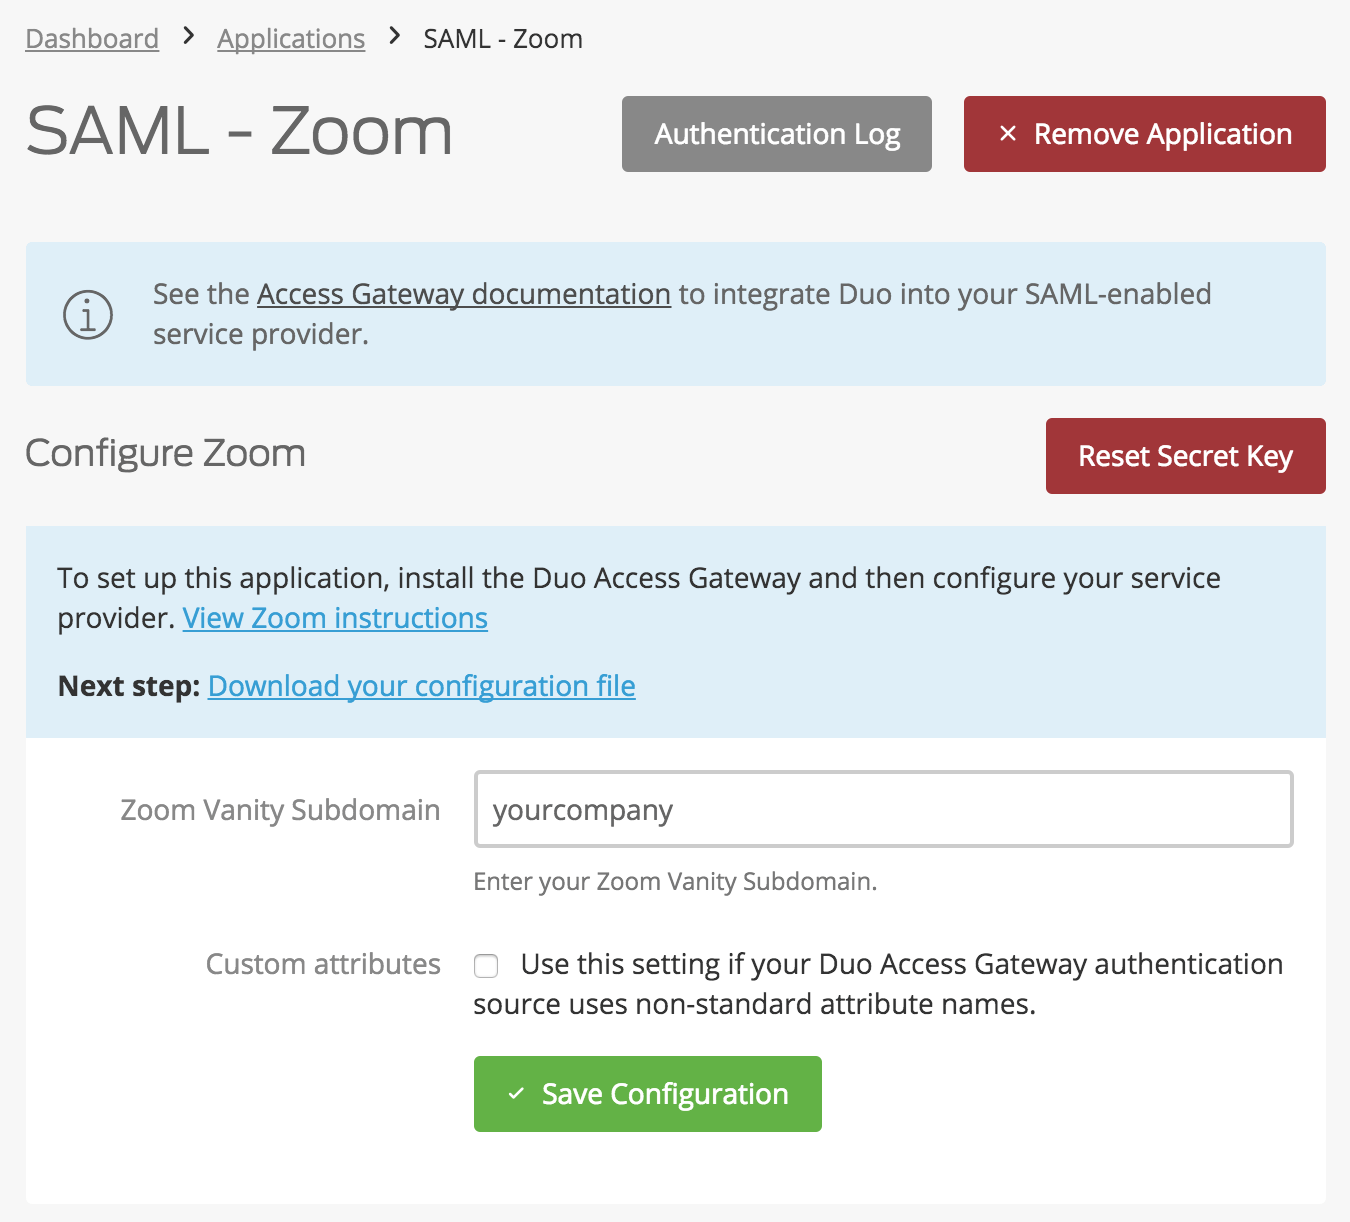
Task: Select the yourcompany text in the subdomain field
Action: (583, 810)
